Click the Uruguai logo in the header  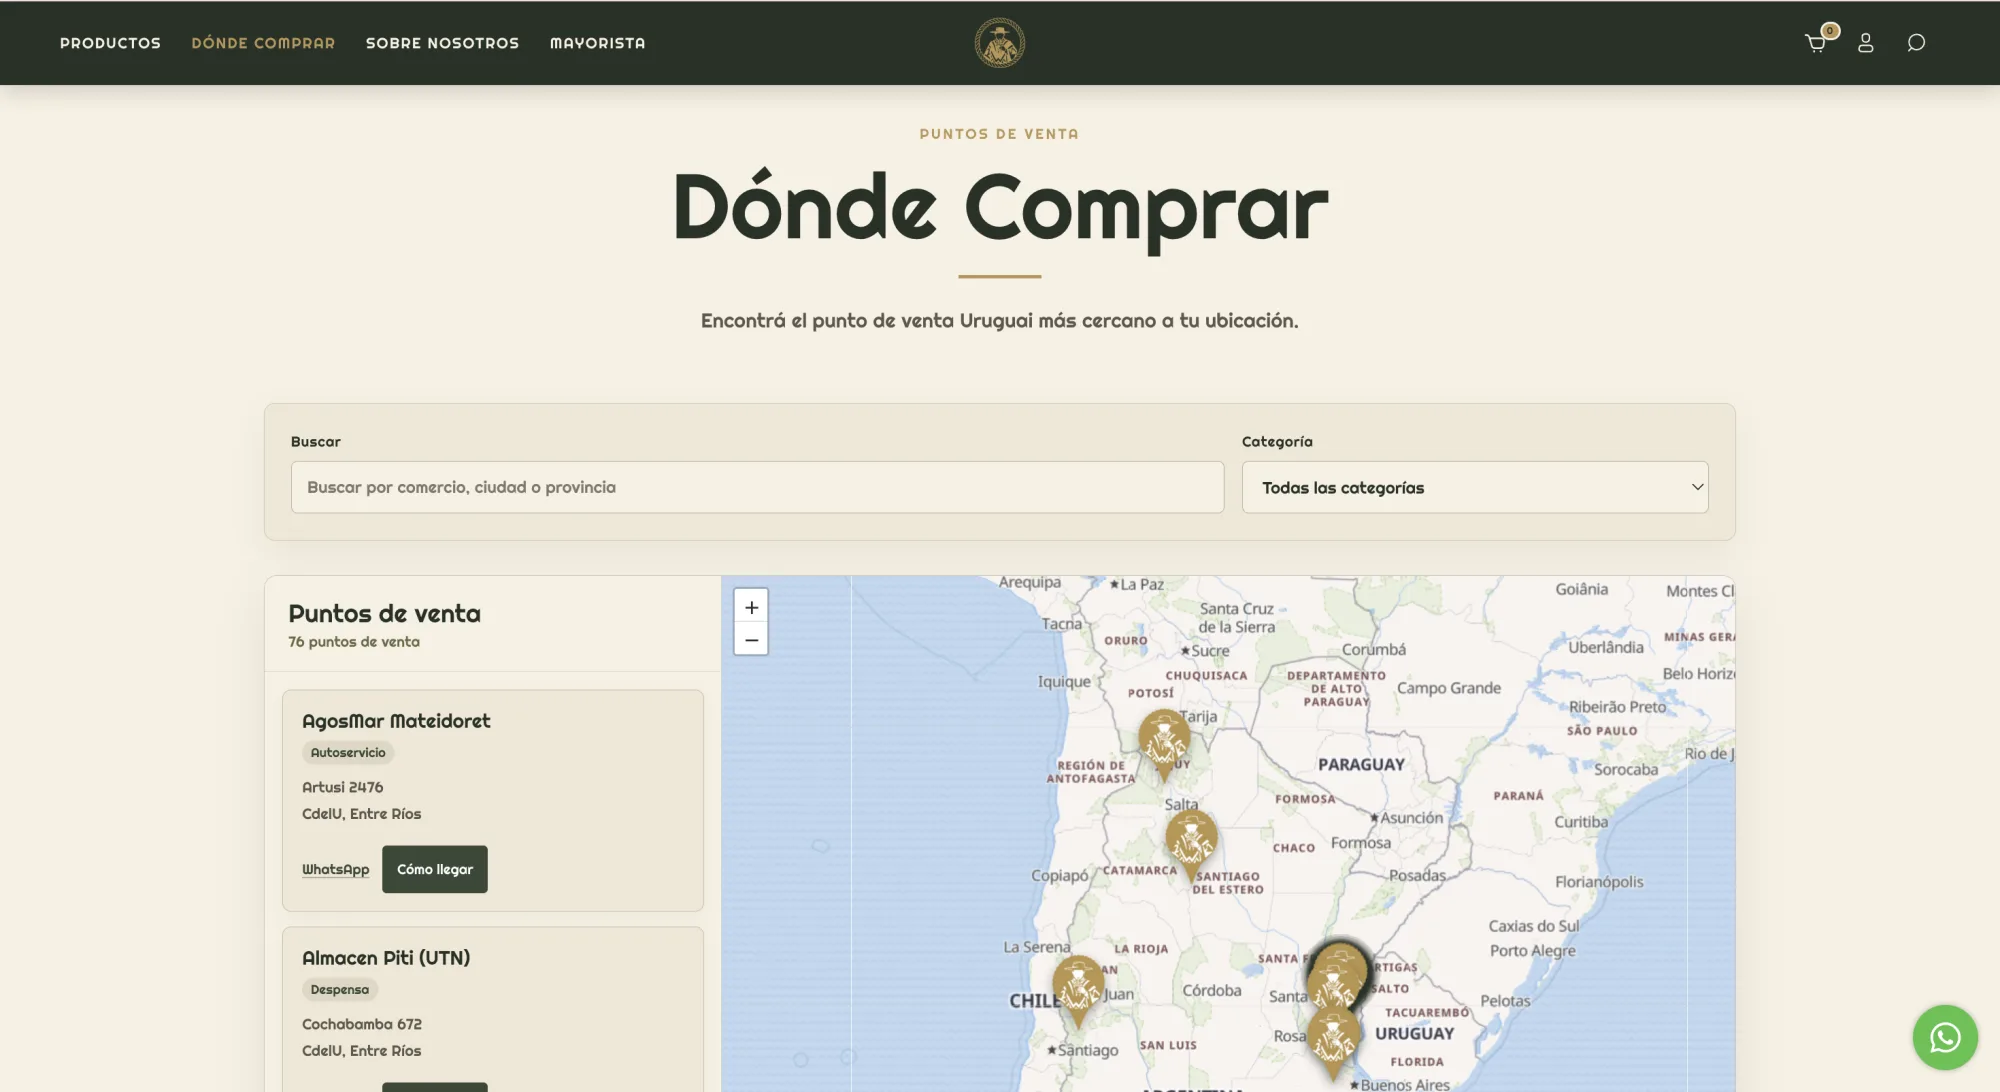(x=1000, y=43)
